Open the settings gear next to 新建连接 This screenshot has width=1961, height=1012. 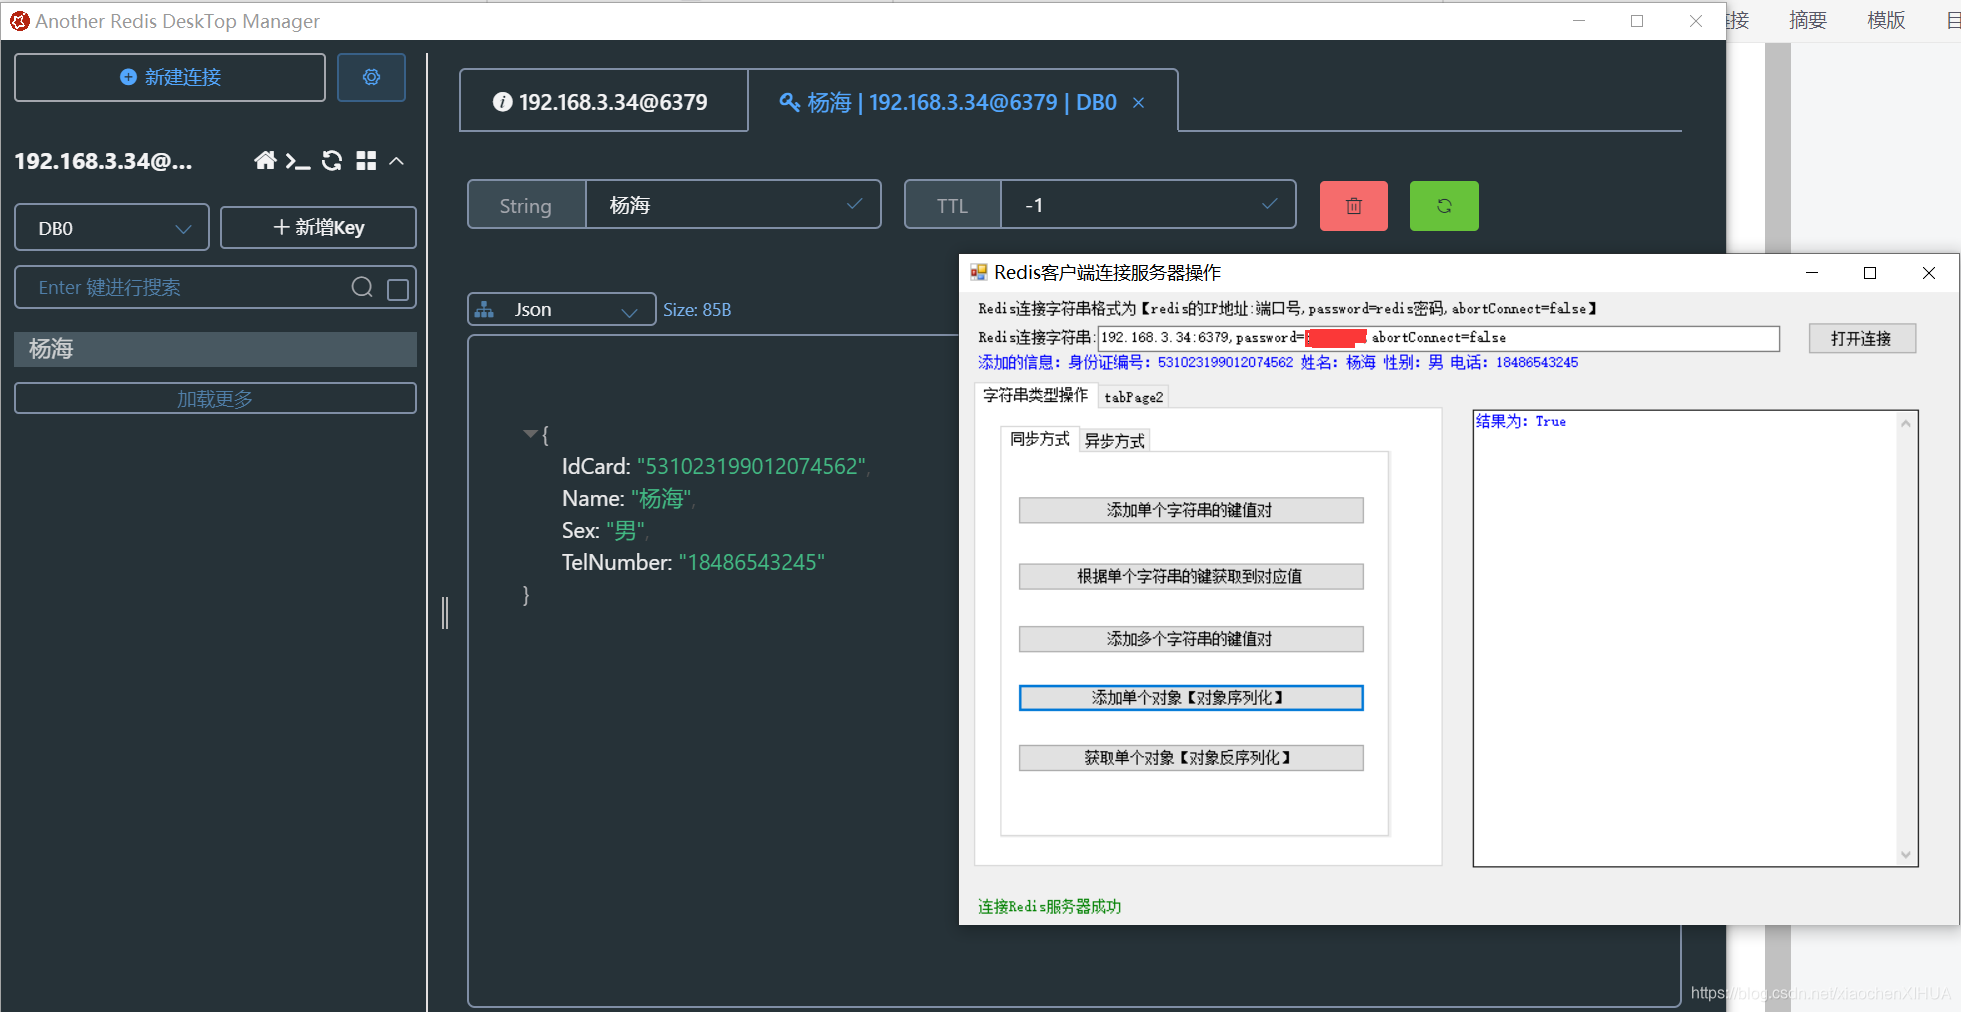371,76
